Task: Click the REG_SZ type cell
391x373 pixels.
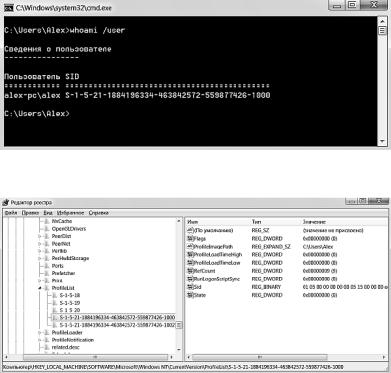Action: click(x=260, y=230)
